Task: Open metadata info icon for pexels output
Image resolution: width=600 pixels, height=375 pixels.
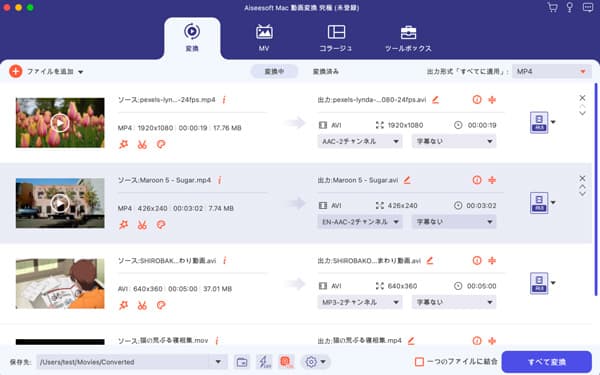Action: [477, 100]
